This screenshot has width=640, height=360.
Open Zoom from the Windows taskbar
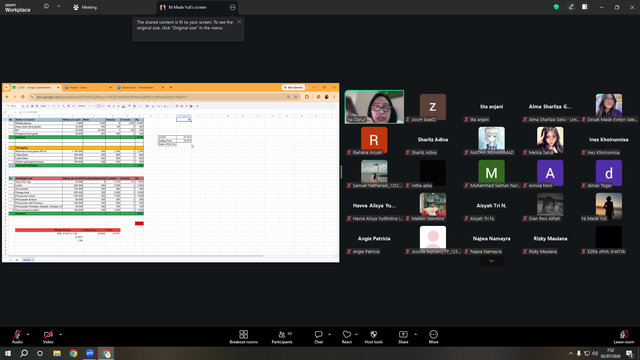[x=90, y=353]
